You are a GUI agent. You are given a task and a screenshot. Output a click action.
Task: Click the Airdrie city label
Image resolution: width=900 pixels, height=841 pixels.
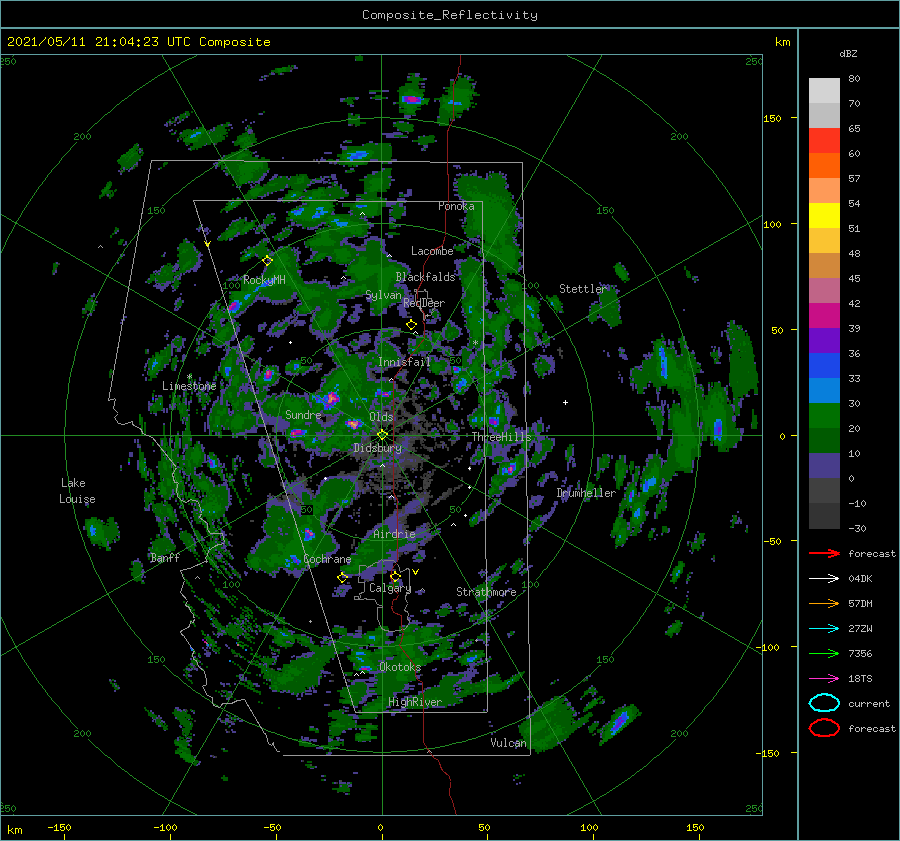tap(394, 534)
